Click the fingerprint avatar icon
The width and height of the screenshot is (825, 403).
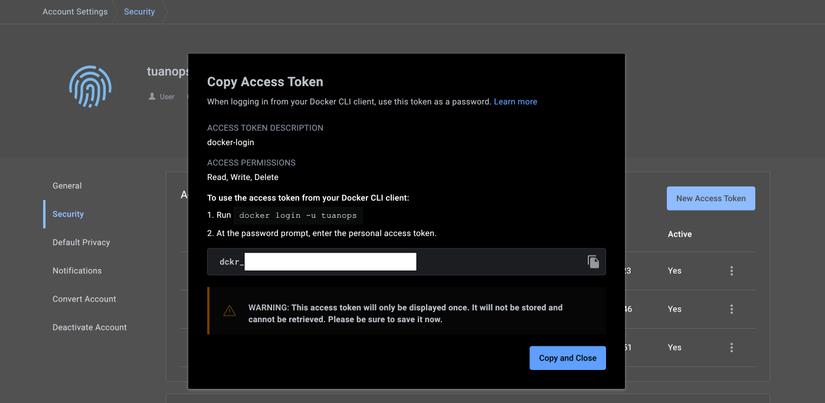click(90, 86)
